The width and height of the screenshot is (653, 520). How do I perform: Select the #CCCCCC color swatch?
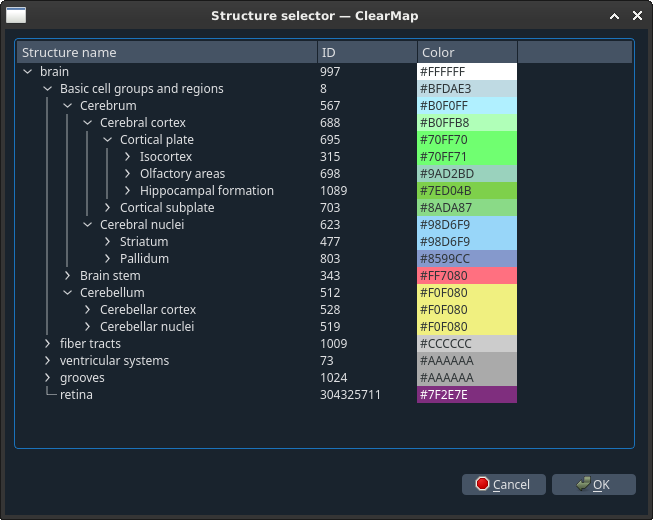[x=467, y=343]
